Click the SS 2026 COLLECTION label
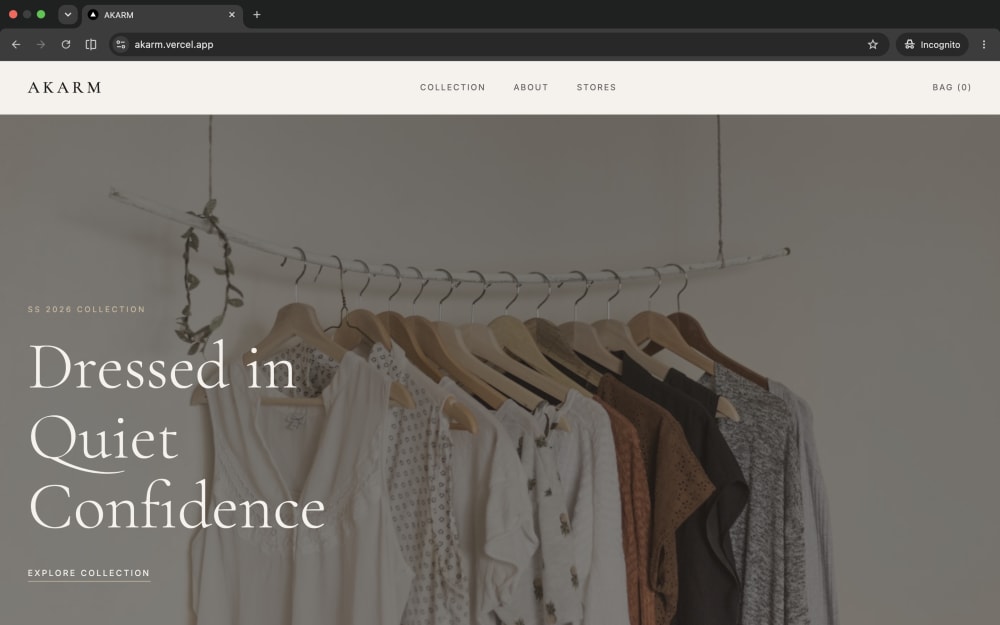1000x625 pixels. click(x=86, y=309)
